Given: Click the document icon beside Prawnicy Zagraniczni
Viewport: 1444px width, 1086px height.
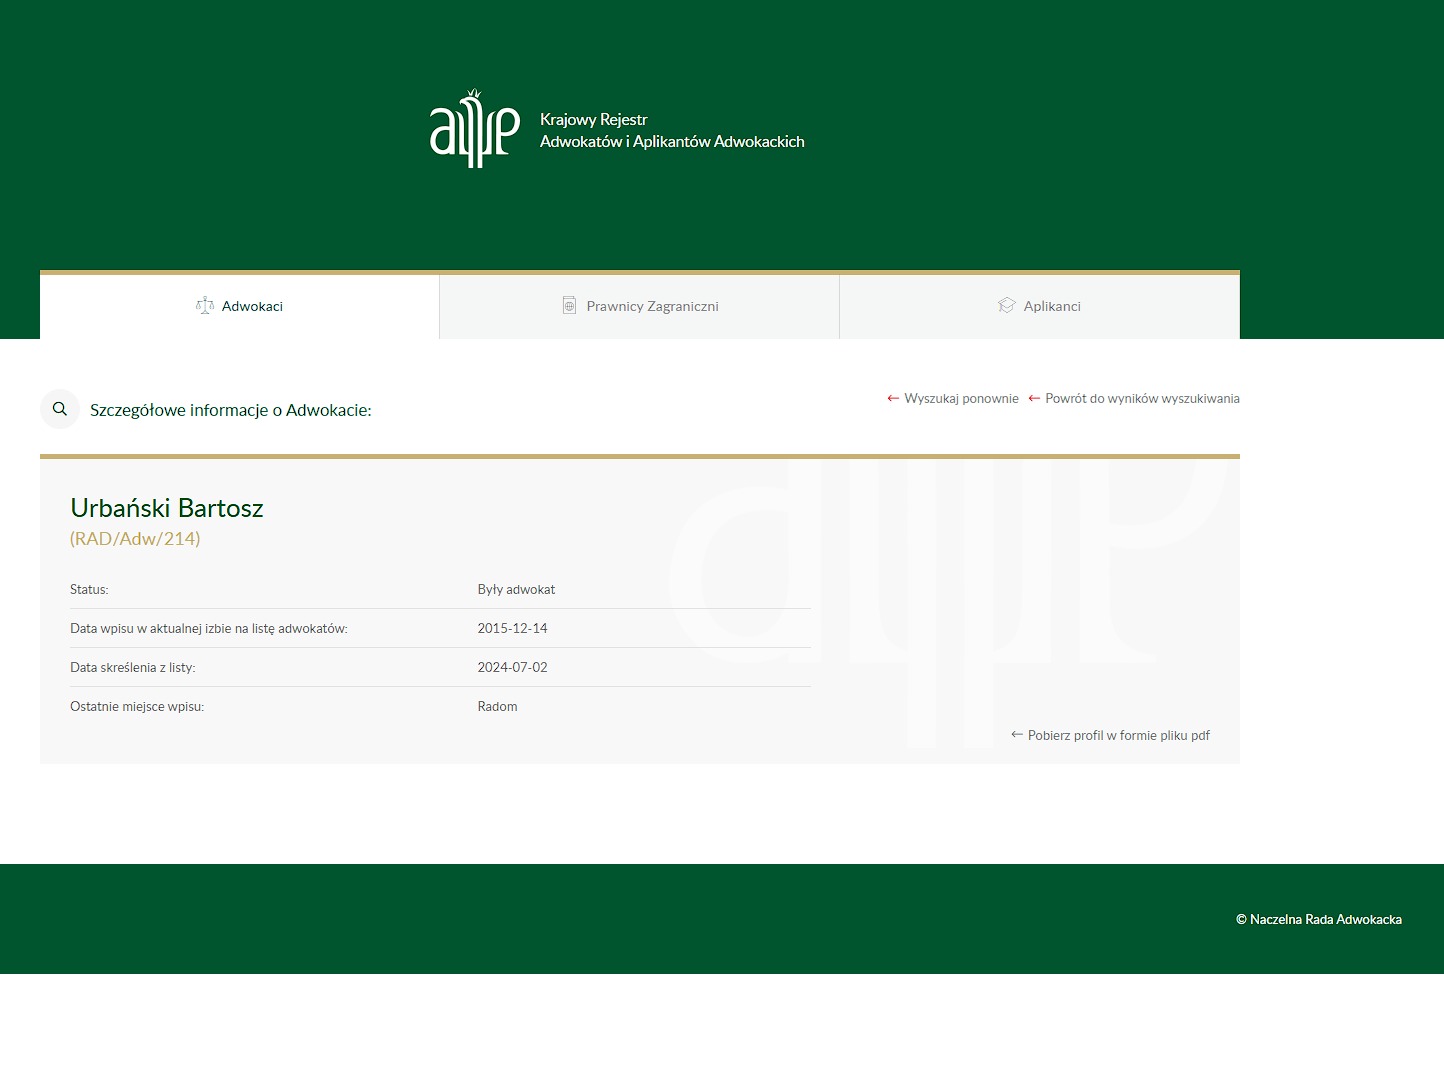Looking at the screenshot, I should (570, 305).
